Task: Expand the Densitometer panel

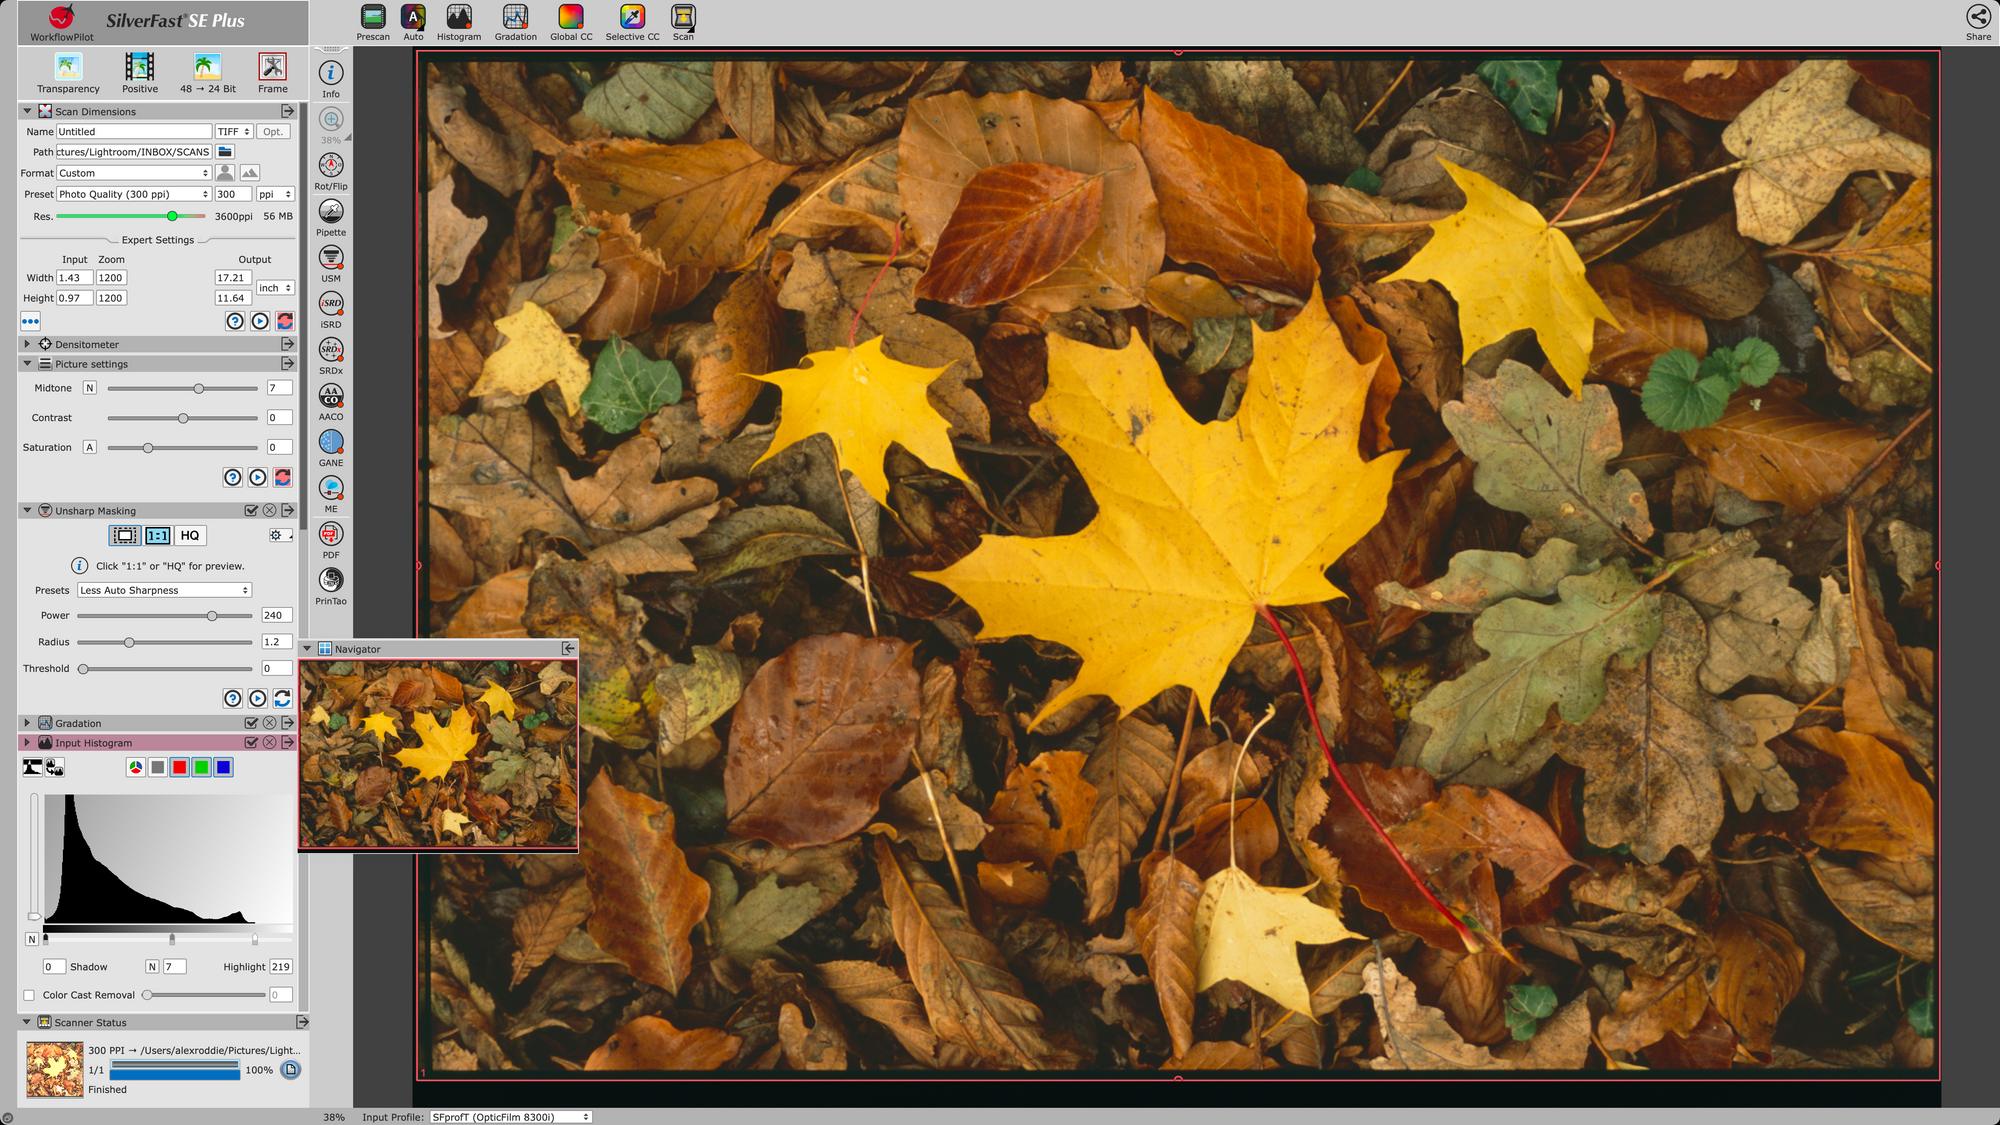Action: tap(27, 344)
